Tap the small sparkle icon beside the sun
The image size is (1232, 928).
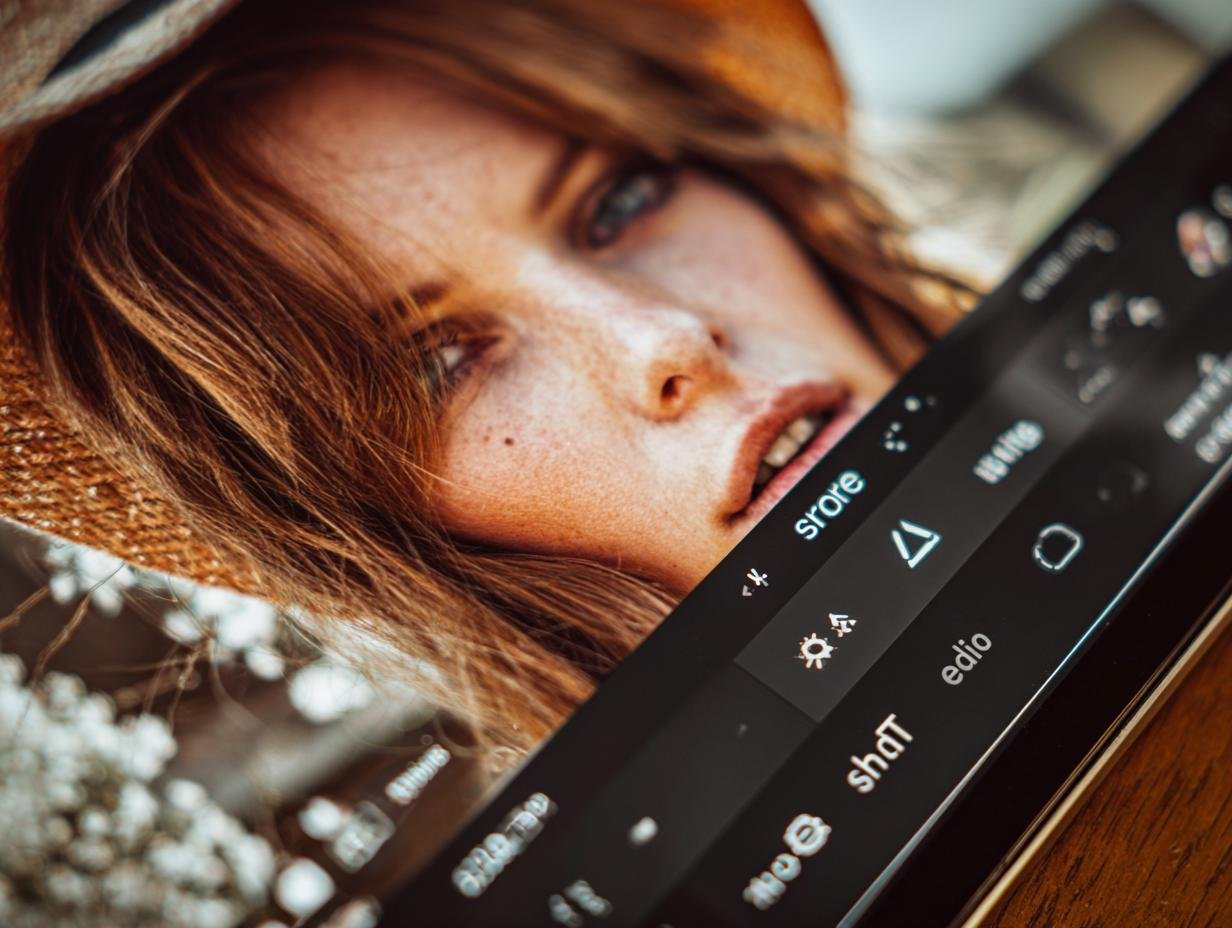(844, 625)
